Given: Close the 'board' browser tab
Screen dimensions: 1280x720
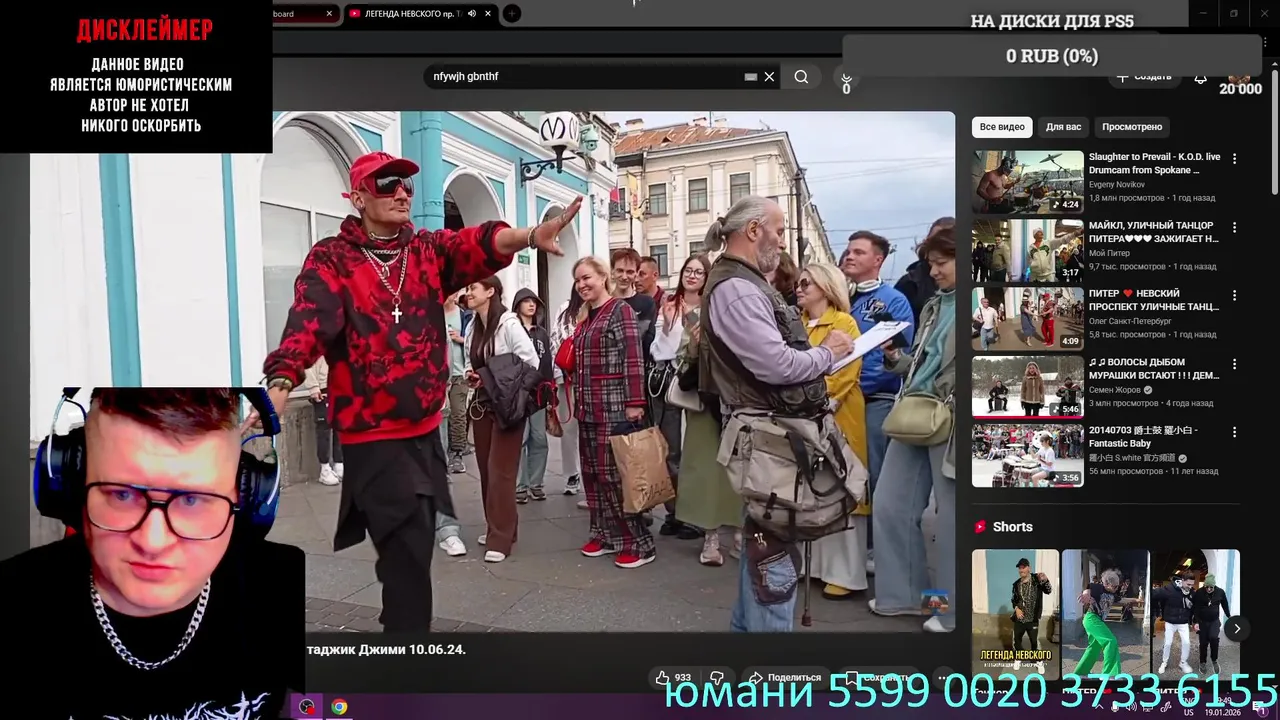Looking at the screenshot, I should [x=329, y=13].
